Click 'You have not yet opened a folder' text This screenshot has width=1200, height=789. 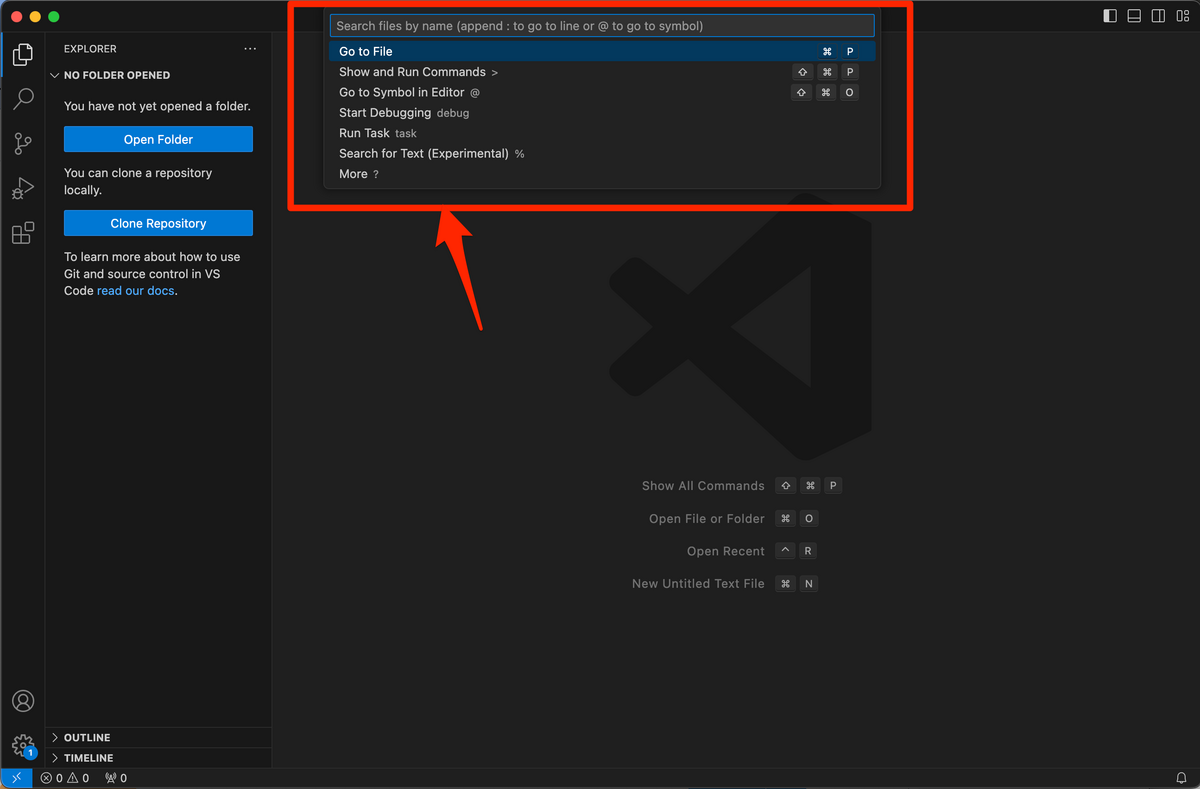click(157, 106)
